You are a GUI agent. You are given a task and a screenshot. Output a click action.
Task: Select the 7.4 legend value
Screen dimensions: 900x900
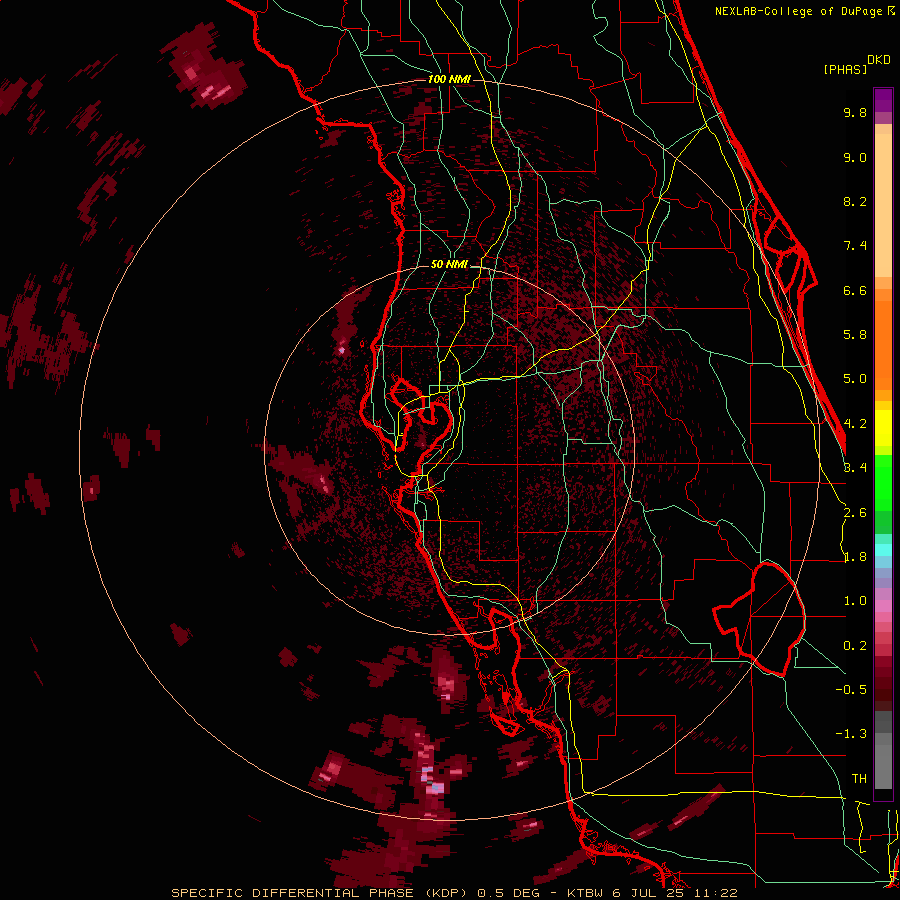(855, 246)
